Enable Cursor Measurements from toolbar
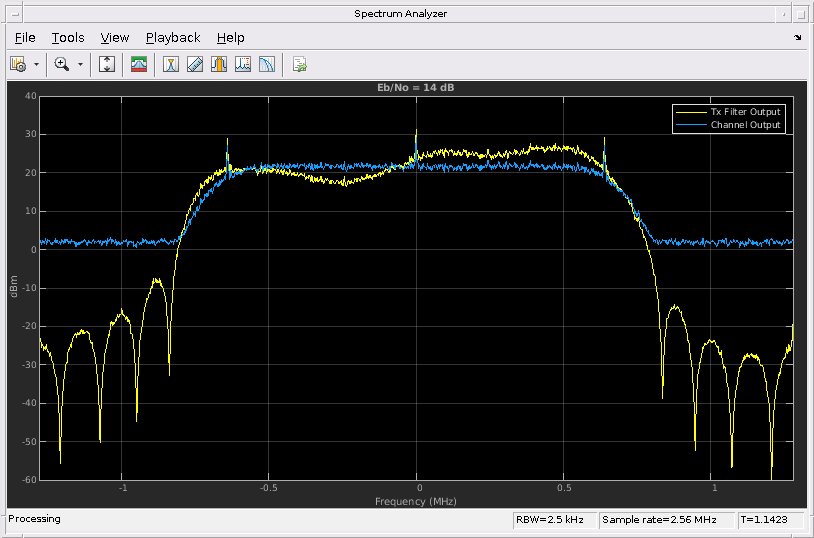This screenshot has height=538, width=814. click(171, 64)
